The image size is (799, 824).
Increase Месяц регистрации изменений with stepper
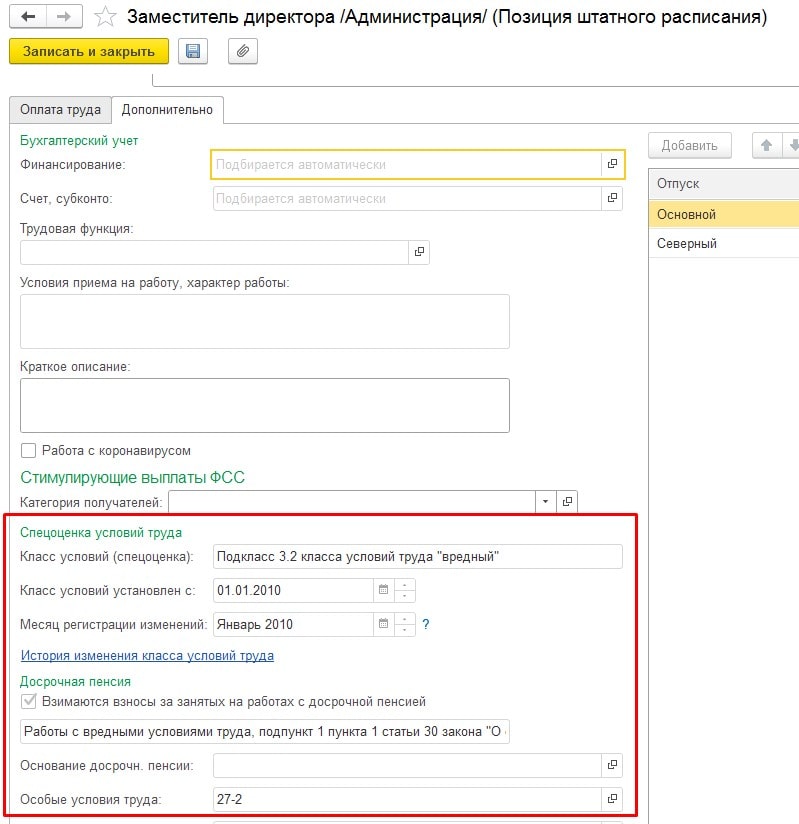405,619
